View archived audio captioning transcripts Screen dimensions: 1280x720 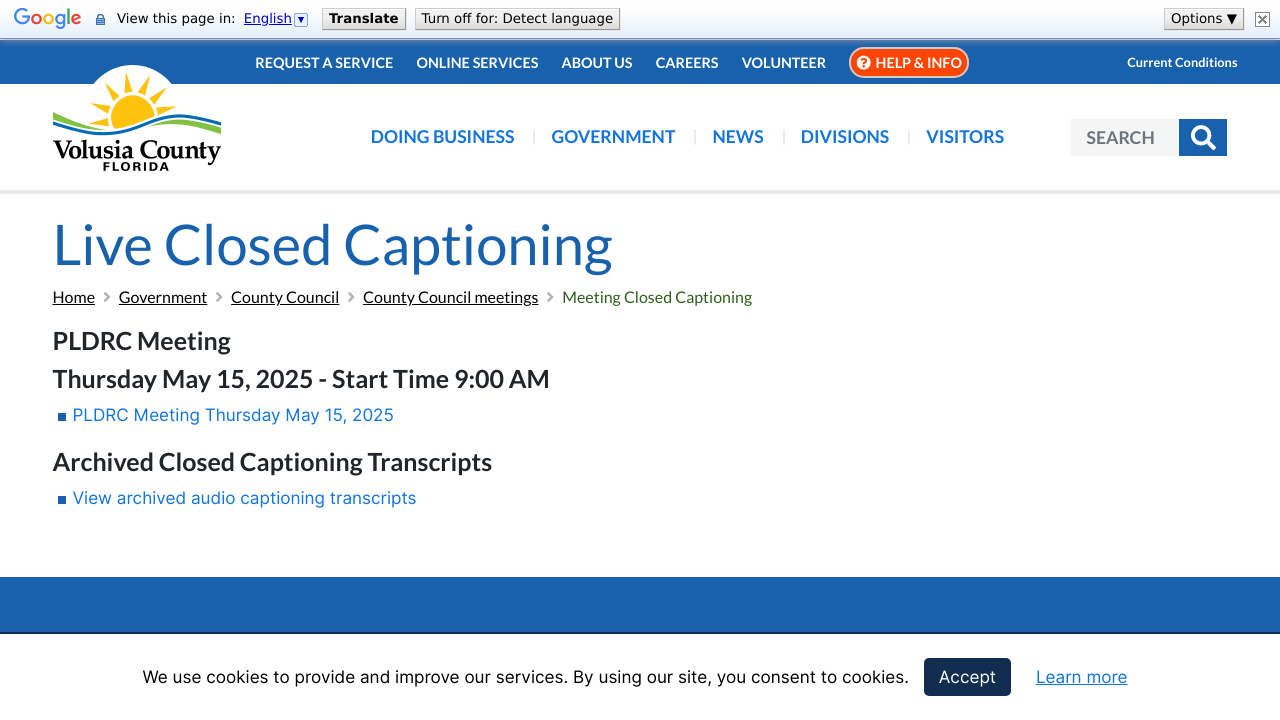point(244,497)
